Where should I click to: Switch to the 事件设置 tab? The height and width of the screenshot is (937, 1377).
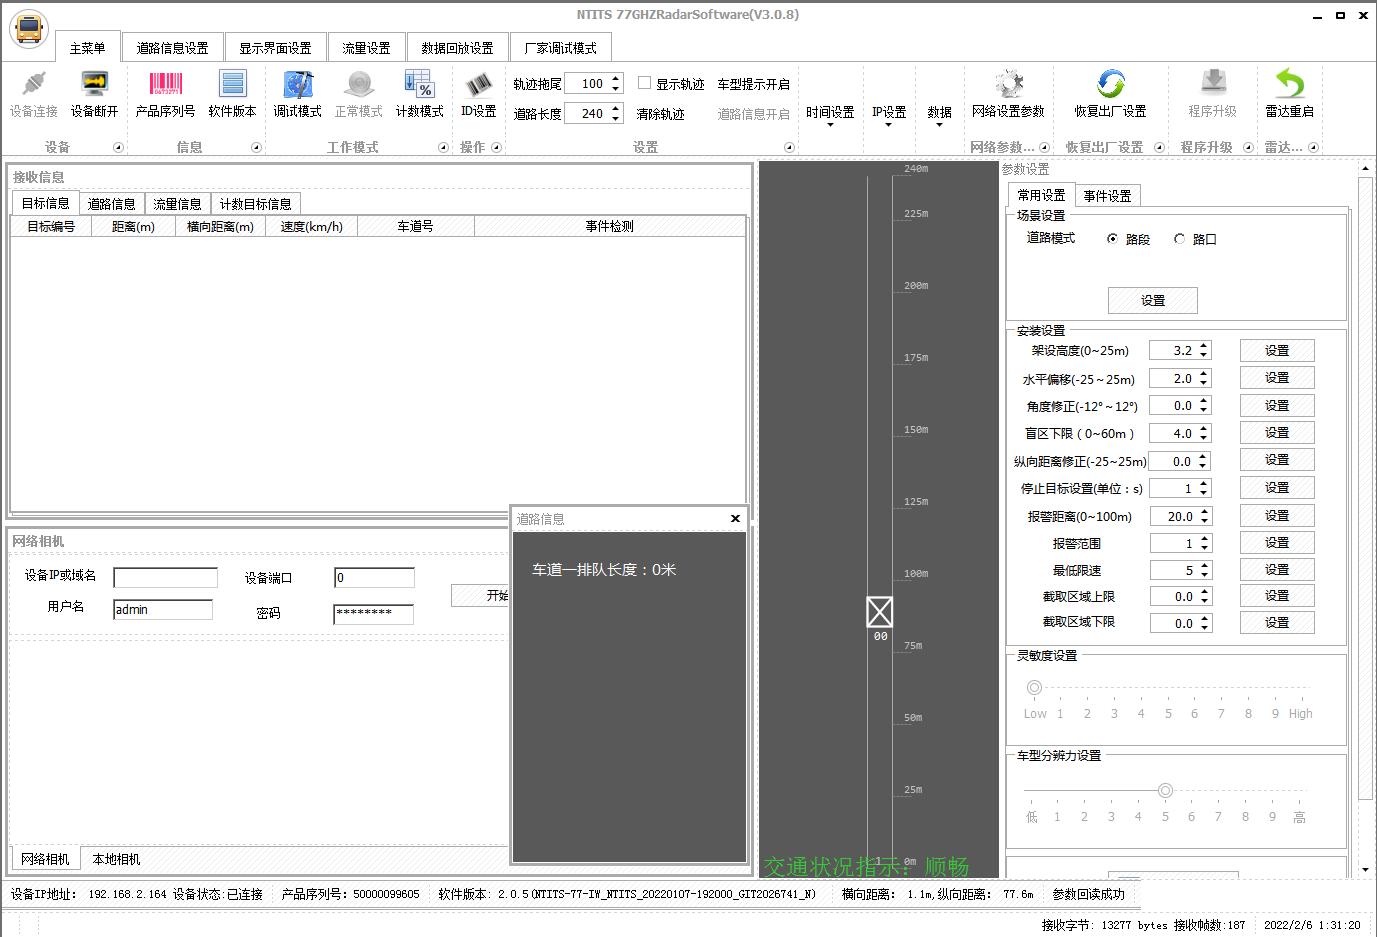[1107, 196]
